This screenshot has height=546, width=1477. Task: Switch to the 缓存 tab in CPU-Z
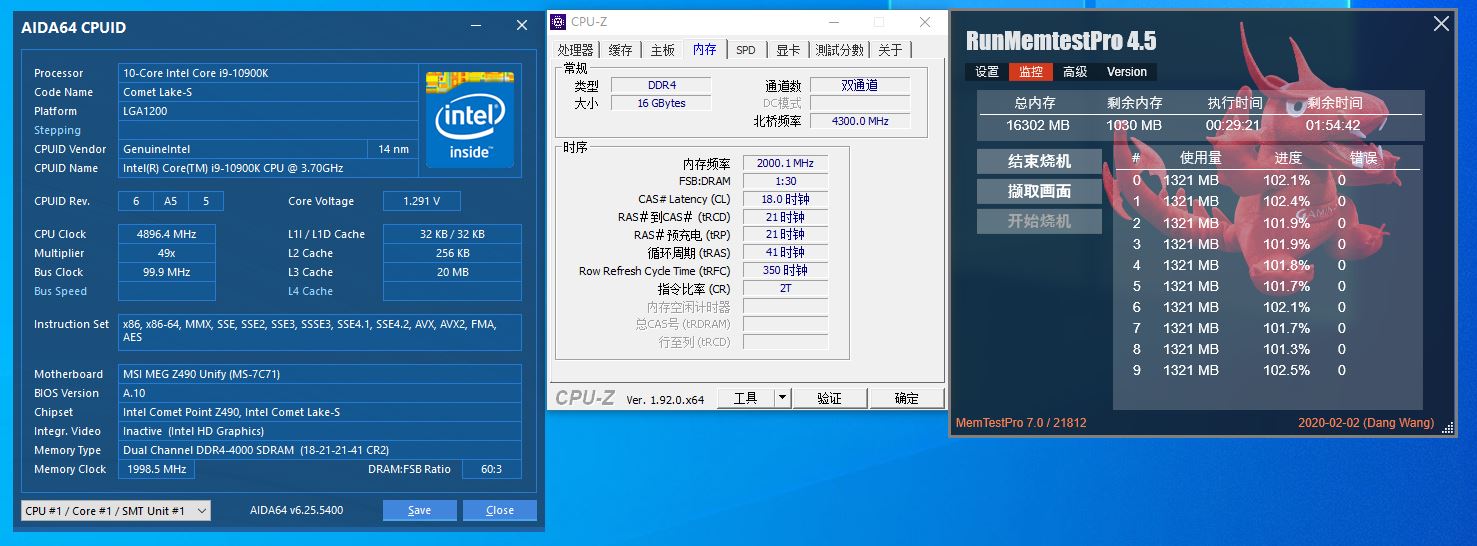pyautogui.click(x=621, y=50)
